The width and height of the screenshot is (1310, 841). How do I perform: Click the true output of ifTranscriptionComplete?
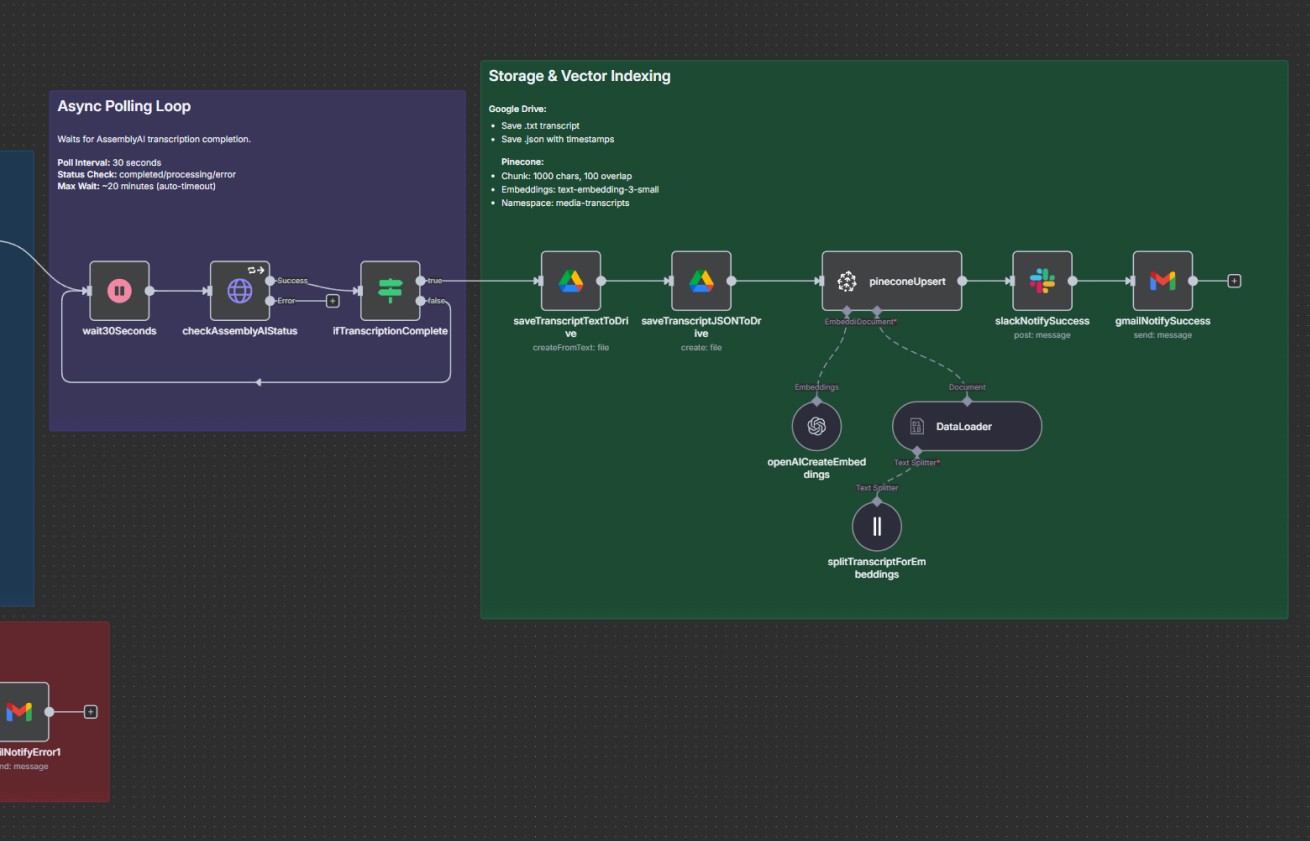[421, 281]
